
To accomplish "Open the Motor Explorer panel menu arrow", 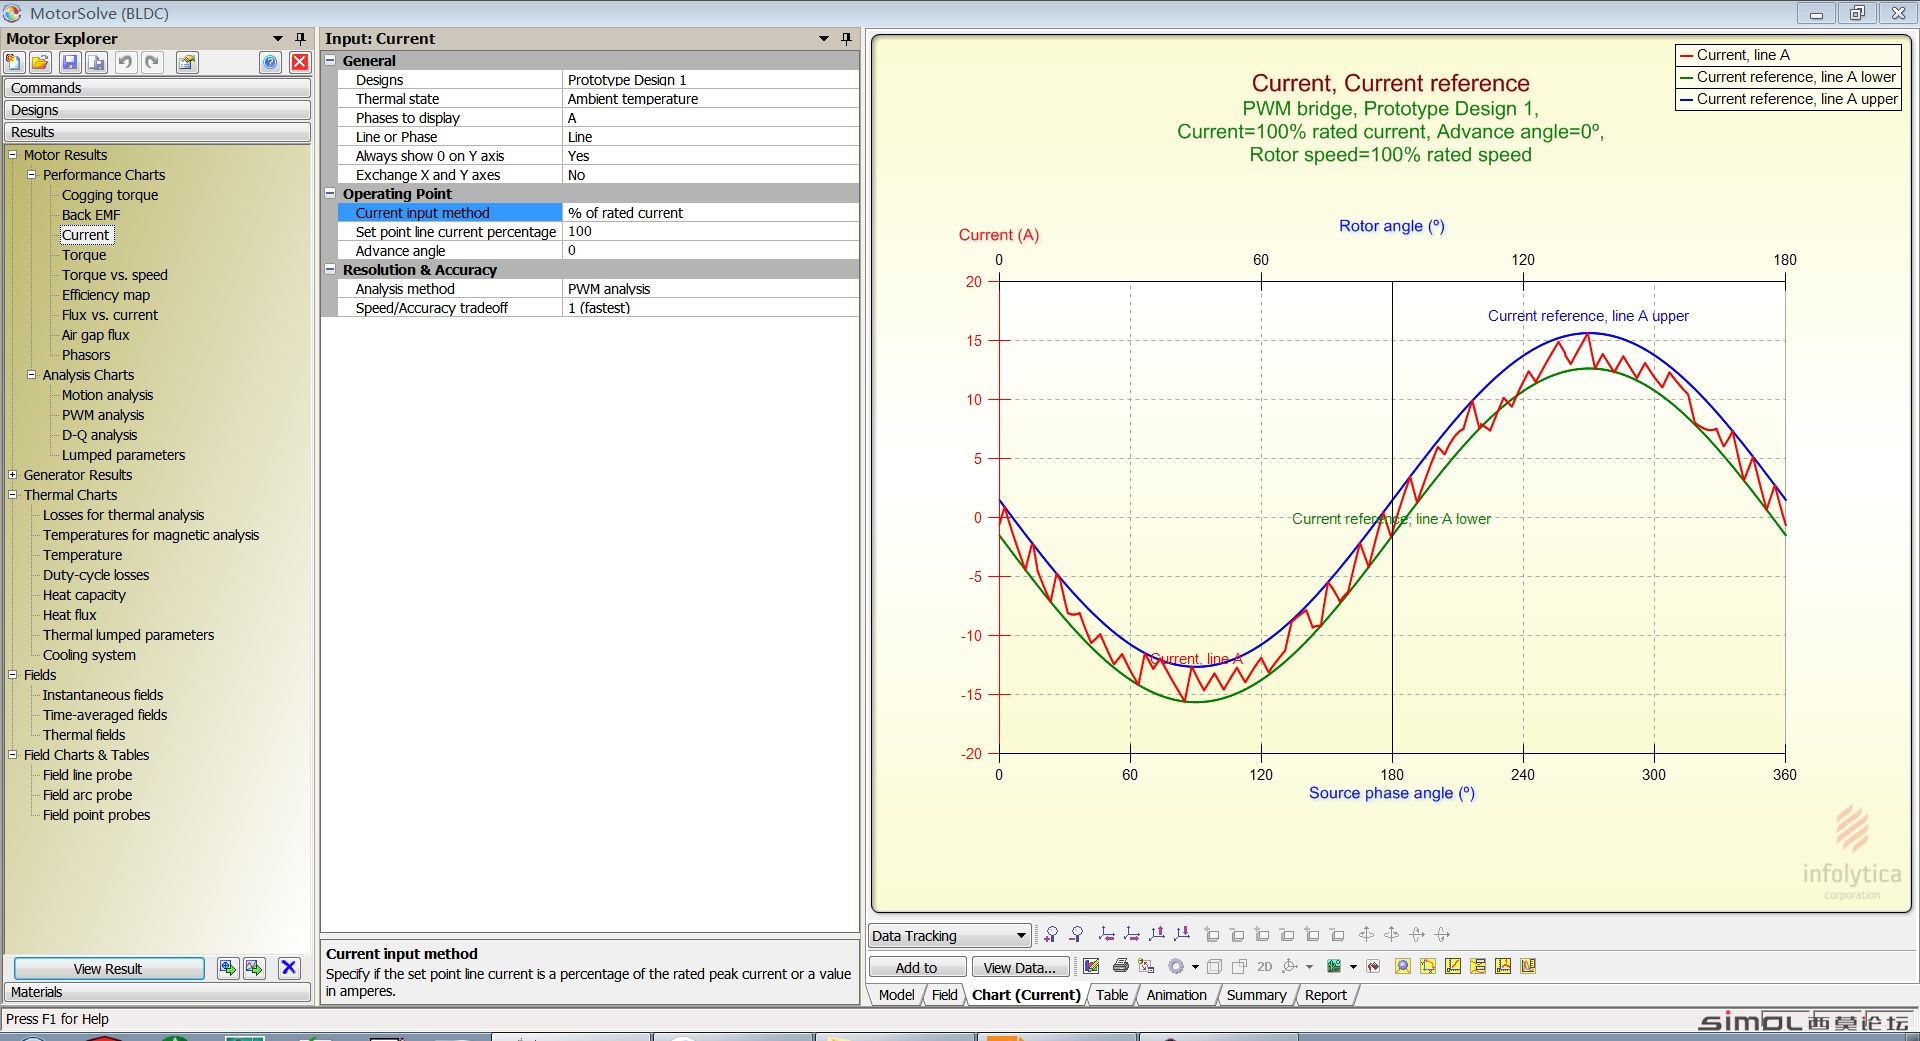I will coord(278,38).
